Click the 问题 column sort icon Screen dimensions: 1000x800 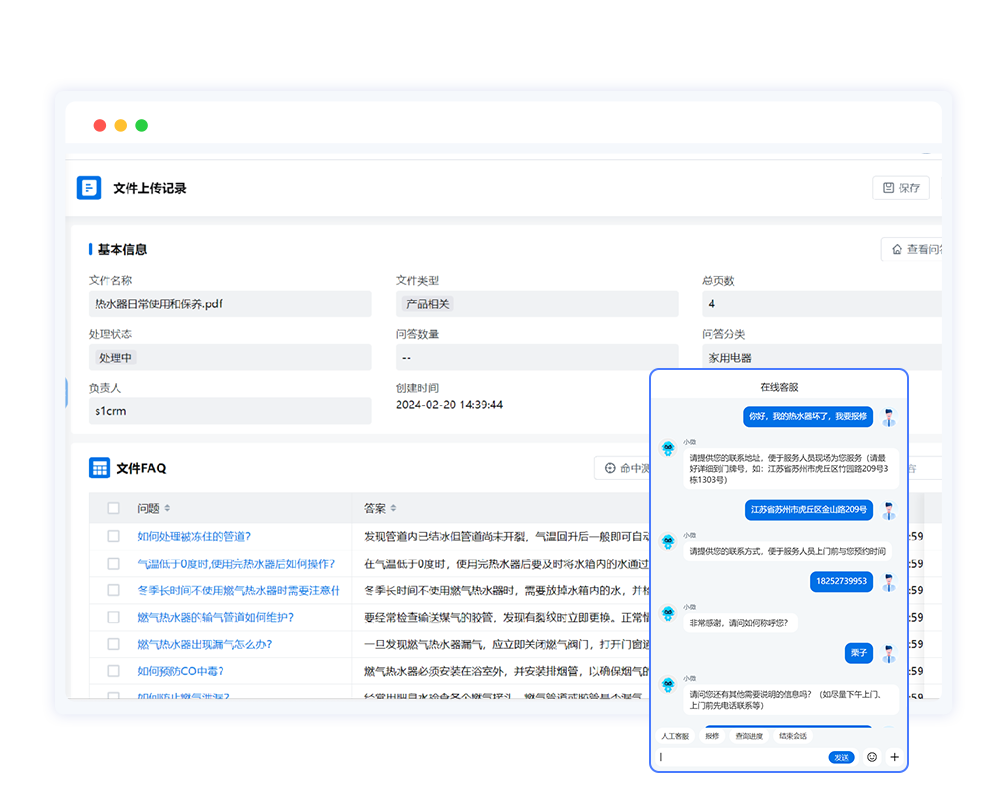click(167, 508)
